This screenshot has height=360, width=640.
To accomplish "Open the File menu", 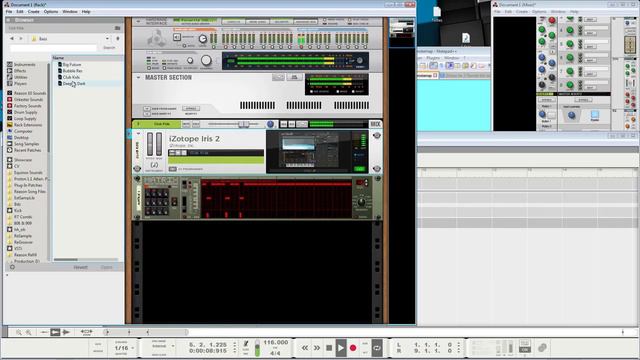I will coord(9,12).
